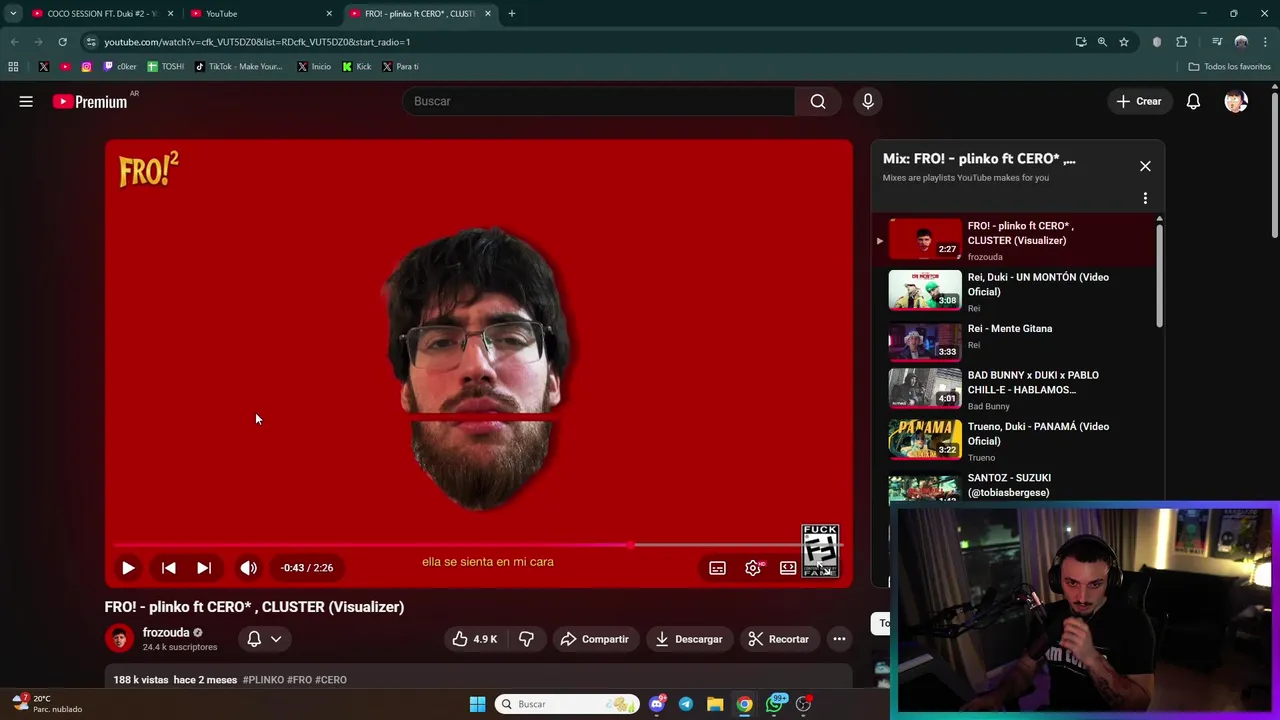The height and width of the screenshot is (720, 1280).
Task: Toggle the remaining time display -0:43 / 2:26
Action: point(307,567)
